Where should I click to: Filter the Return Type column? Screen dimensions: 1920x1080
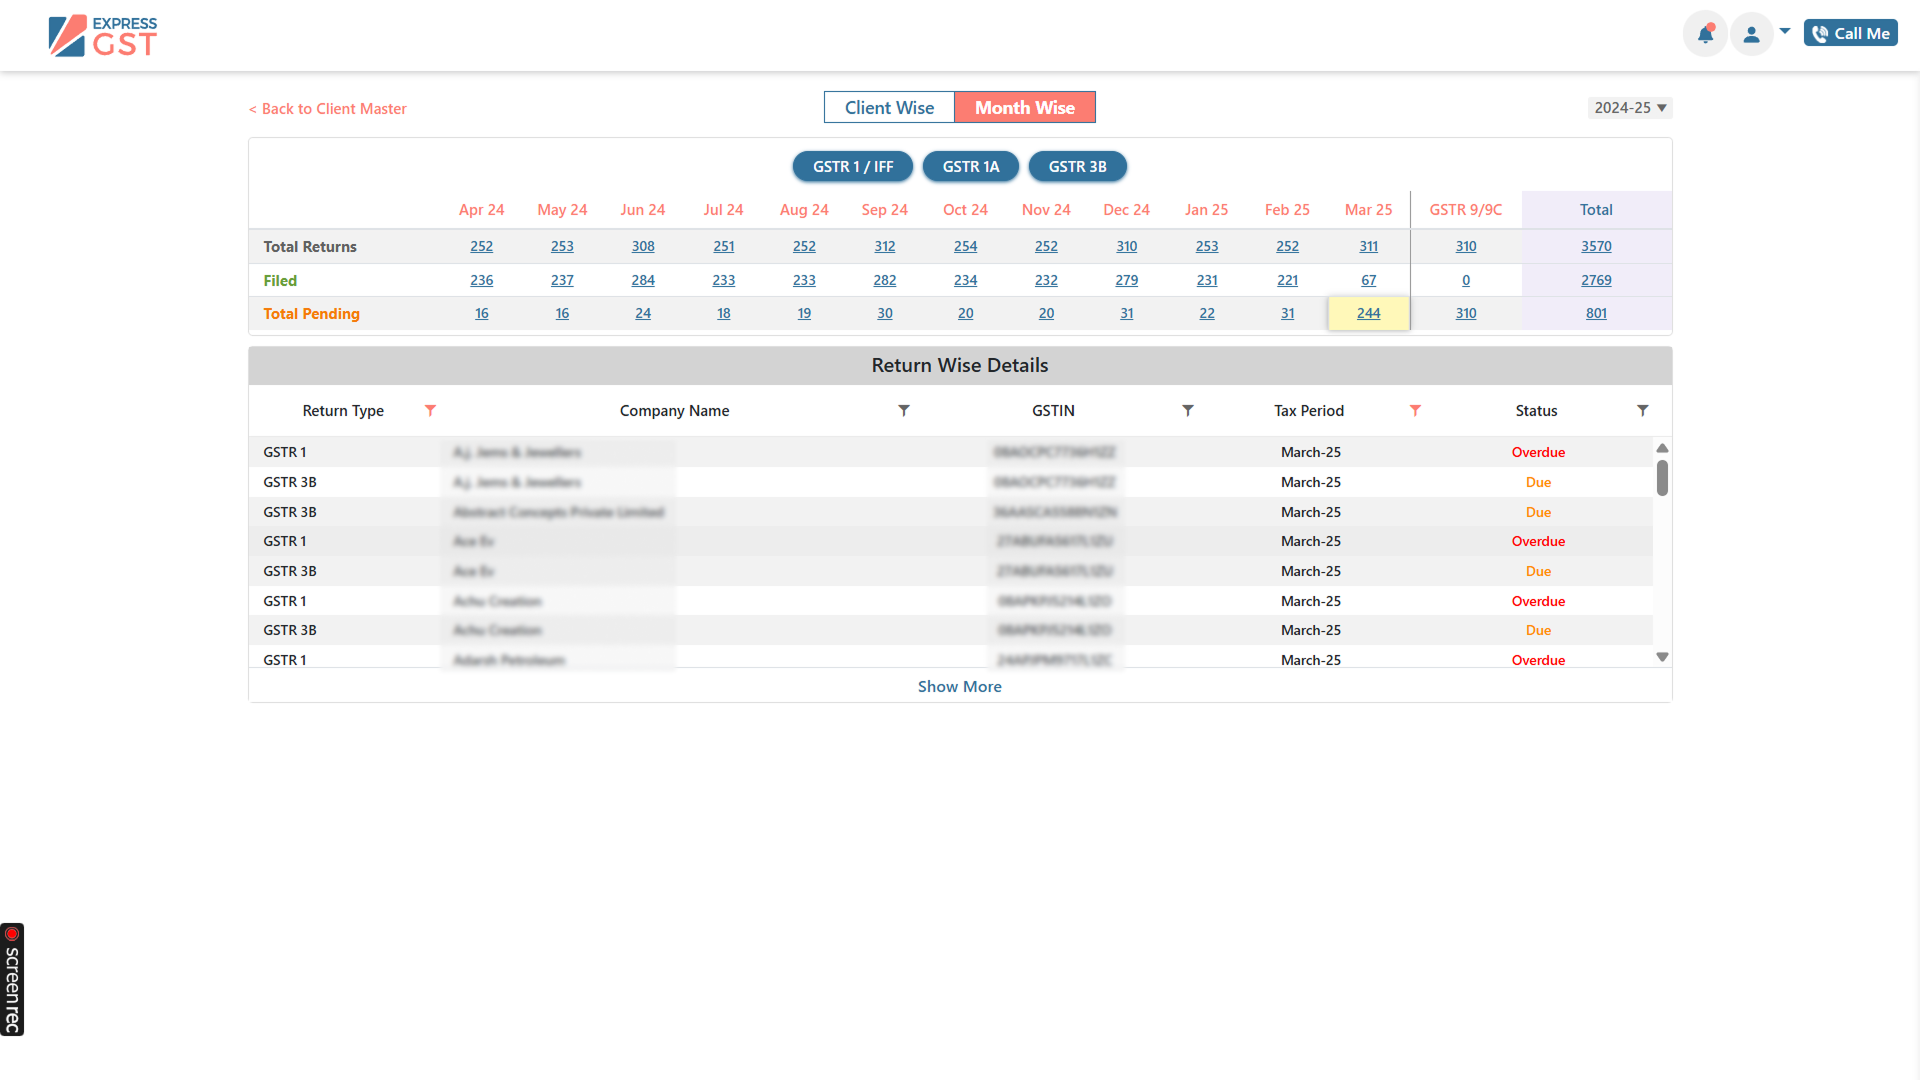(x=431, y=410)
